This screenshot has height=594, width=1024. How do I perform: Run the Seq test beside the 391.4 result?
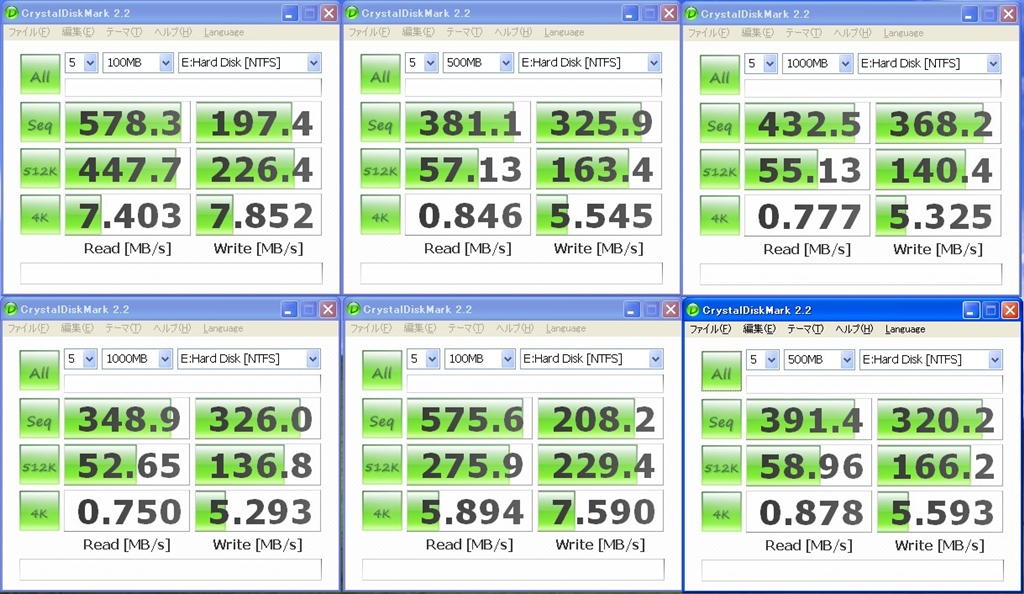point(722,419)
